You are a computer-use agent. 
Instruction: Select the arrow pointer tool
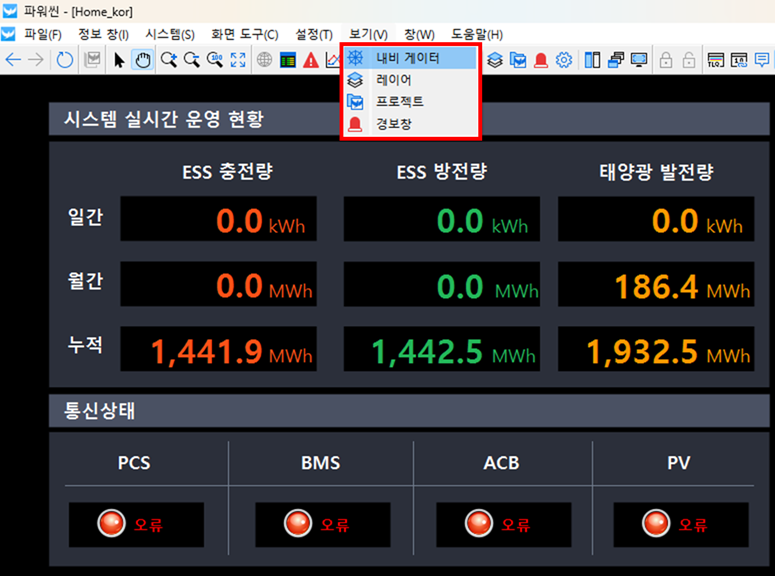coord(119,60)
